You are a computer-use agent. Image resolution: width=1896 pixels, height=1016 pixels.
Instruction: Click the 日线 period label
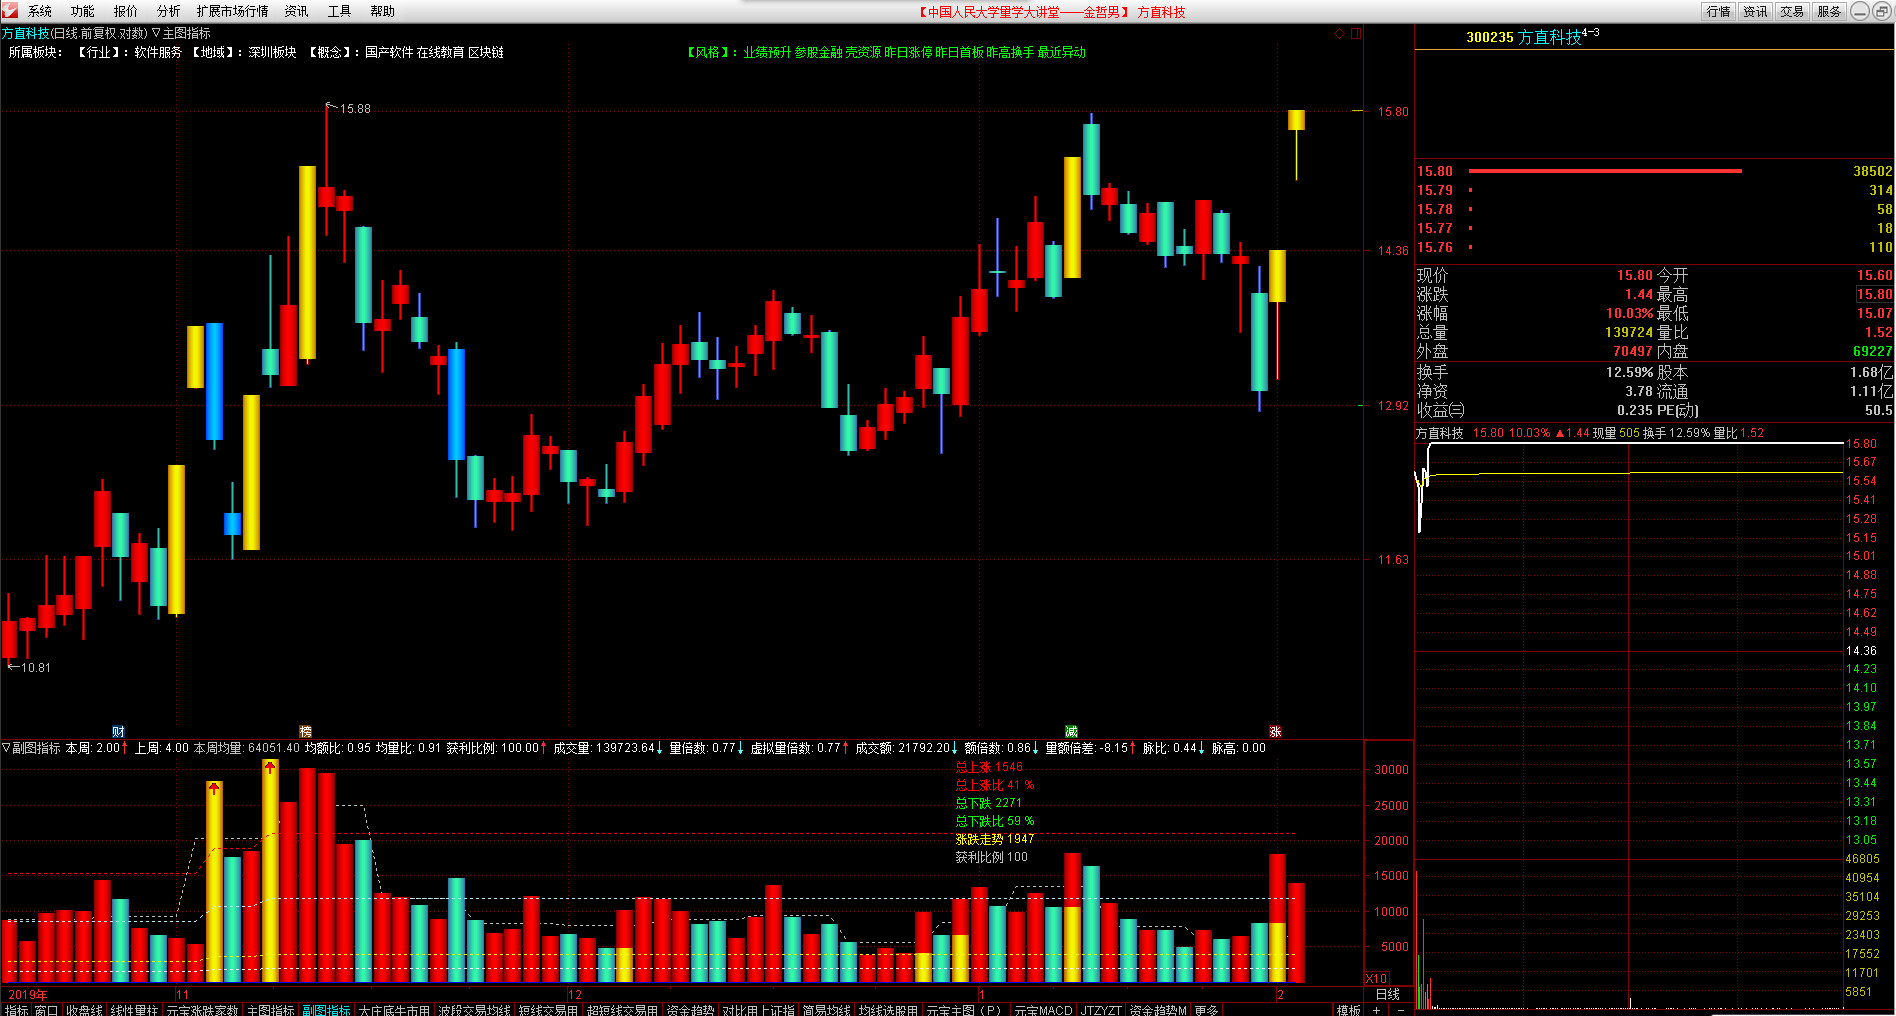[x=1388, y=994]
